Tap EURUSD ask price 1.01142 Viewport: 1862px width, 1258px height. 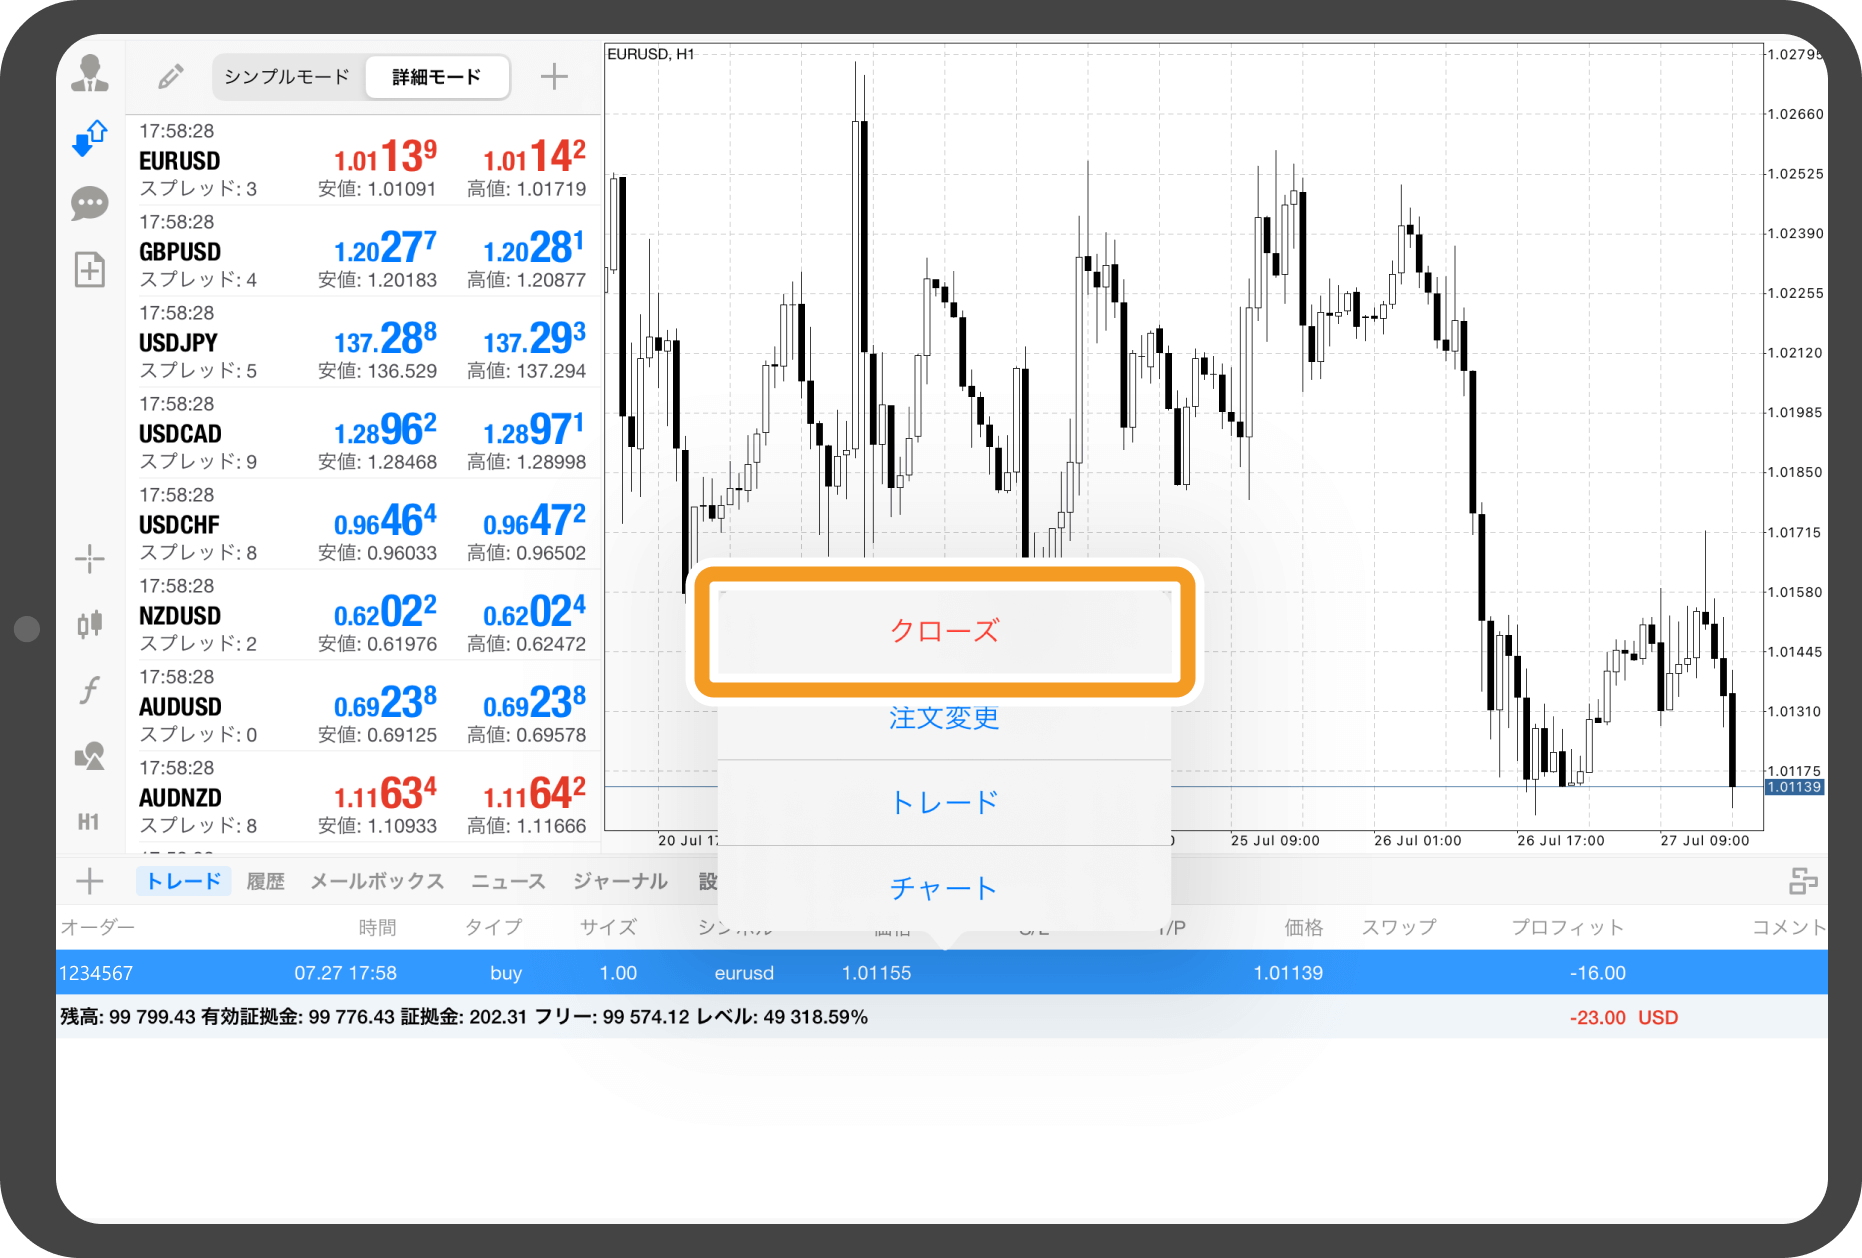point(535,157)
